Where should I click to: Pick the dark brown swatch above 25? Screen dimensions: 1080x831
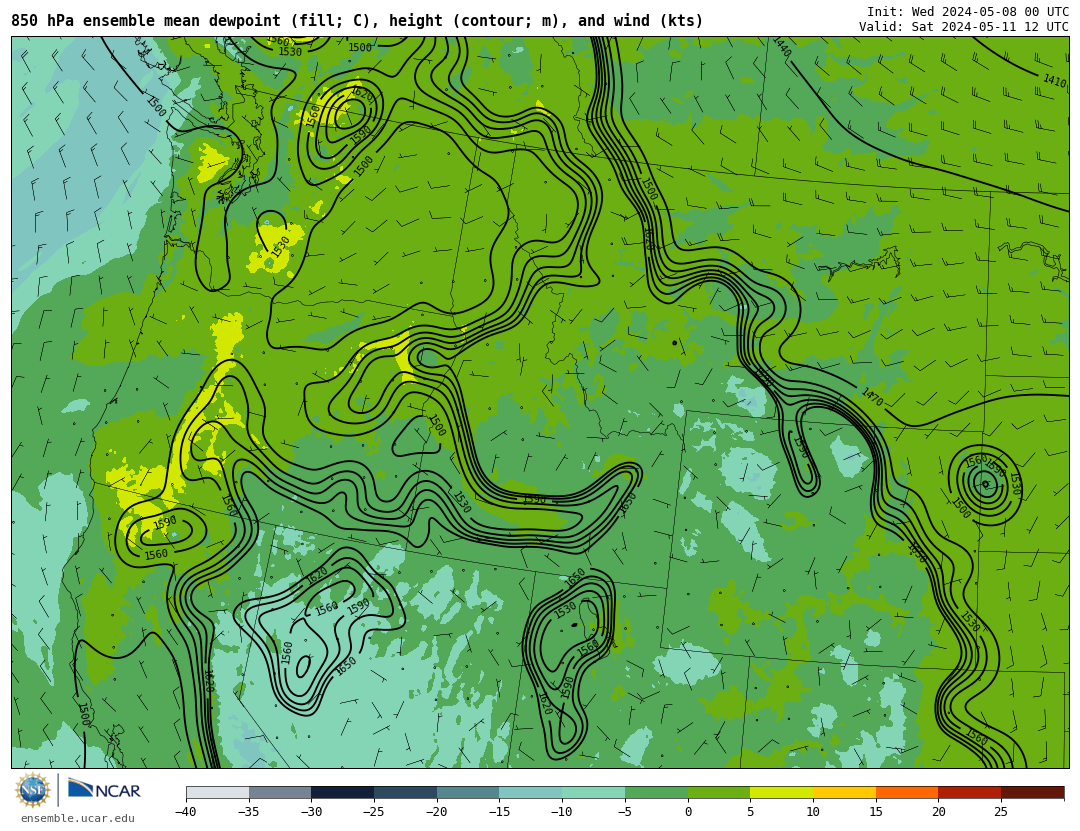click(x=1032, y=792)
